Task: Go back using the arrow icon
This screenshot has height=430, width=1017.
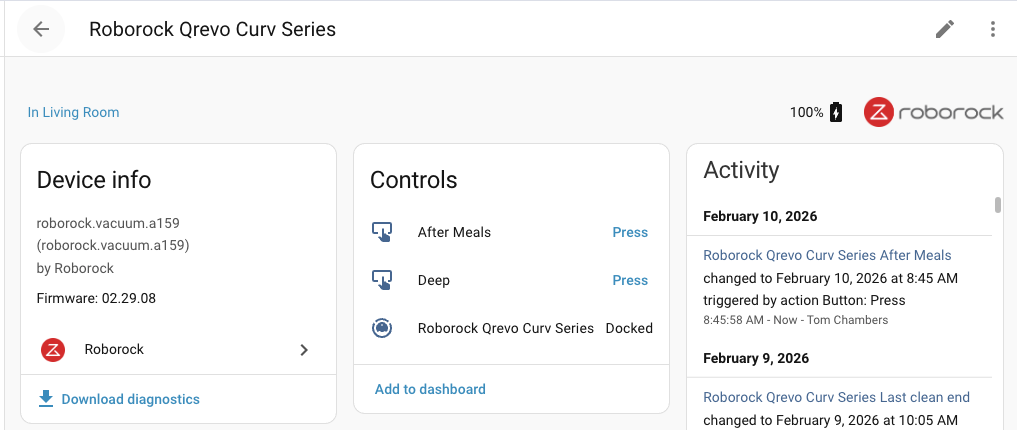Action: 41,29
